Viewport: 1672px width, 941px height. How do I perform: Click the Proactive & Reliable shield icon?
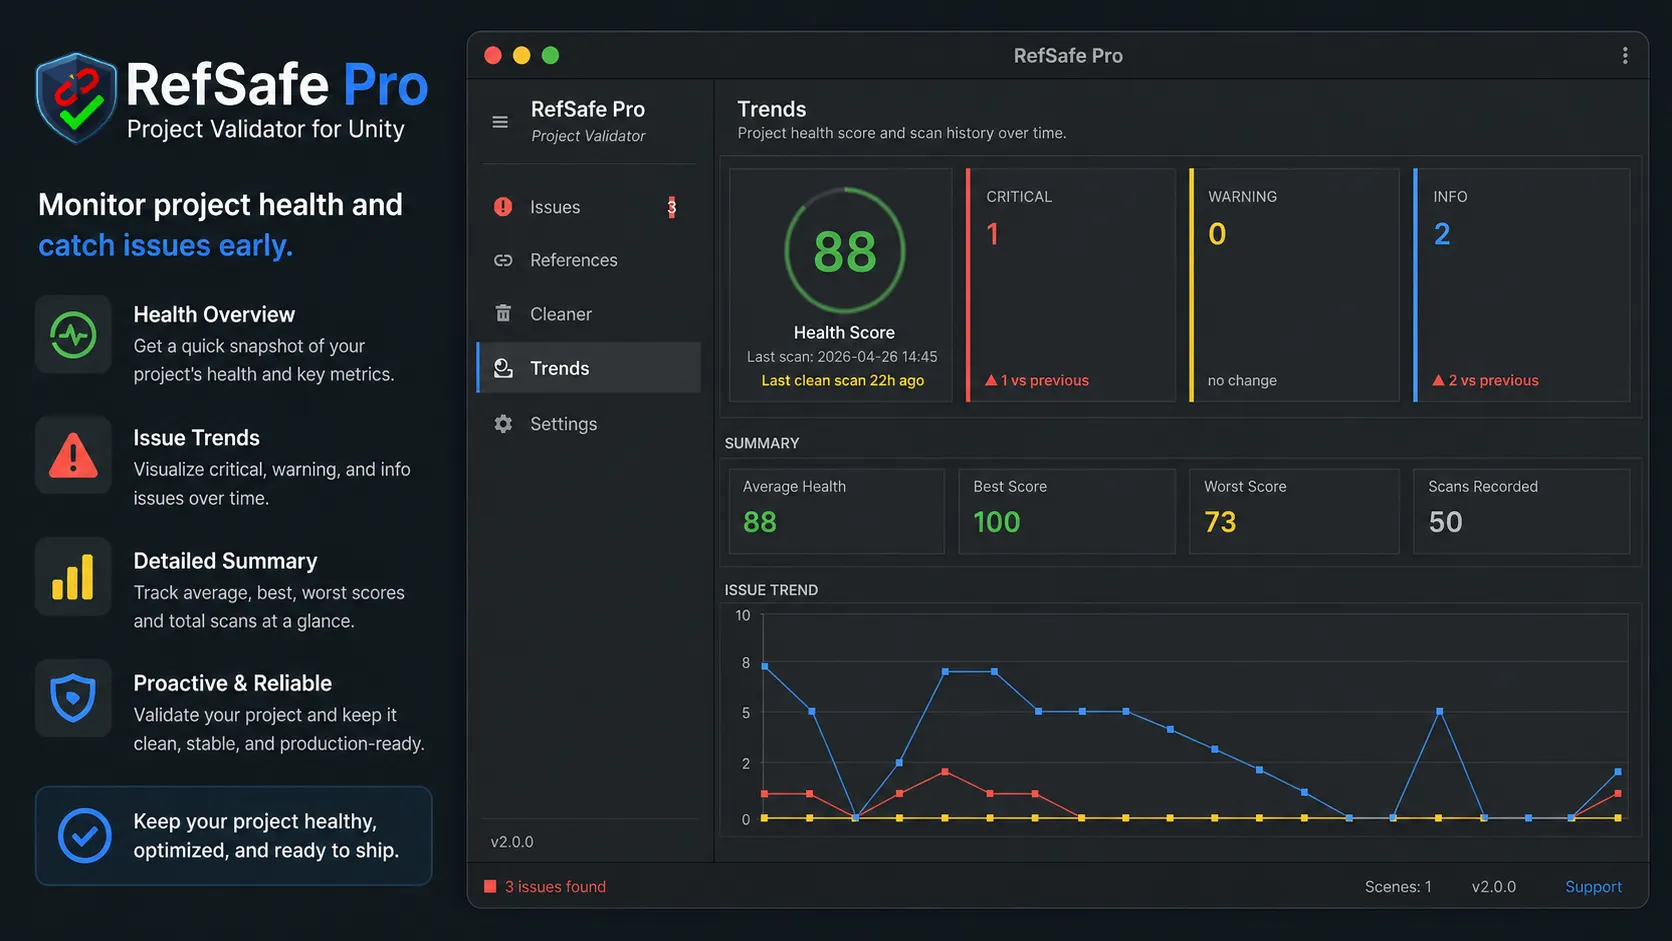point(73,698)
